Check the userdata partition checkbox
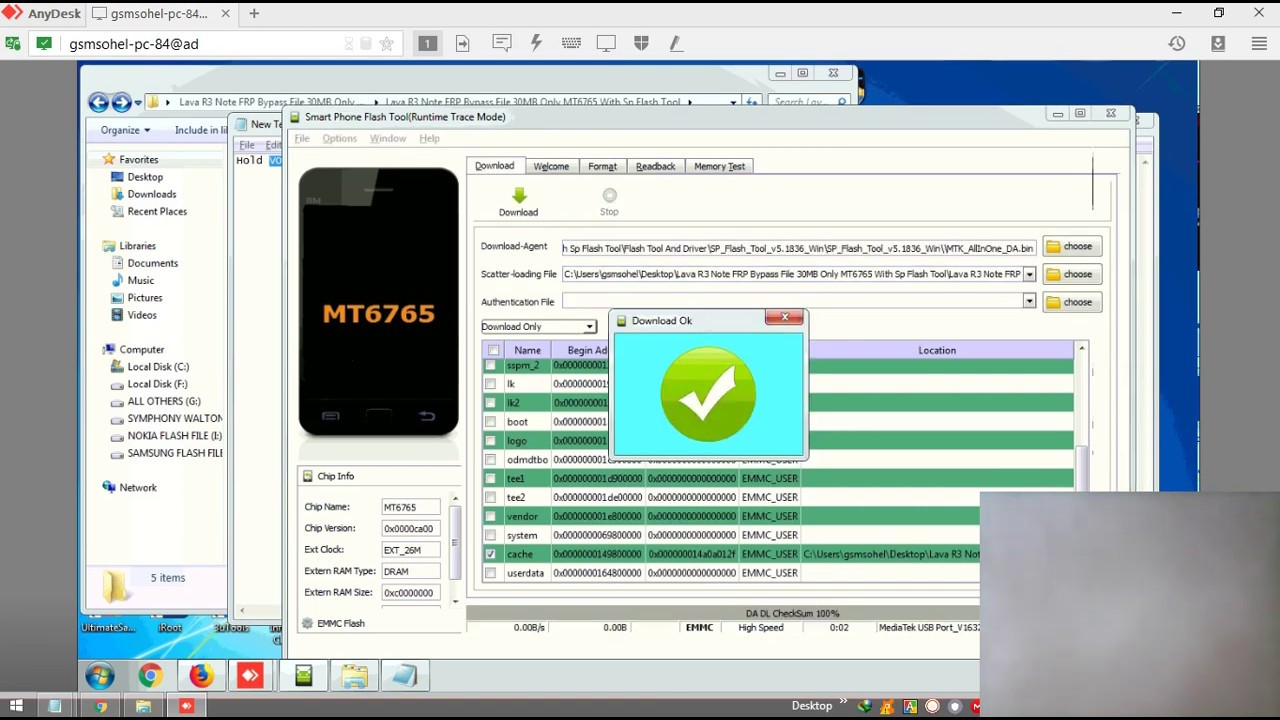Screen dimensions: 1280x720 pyautogui.click(x=490, y=573)
